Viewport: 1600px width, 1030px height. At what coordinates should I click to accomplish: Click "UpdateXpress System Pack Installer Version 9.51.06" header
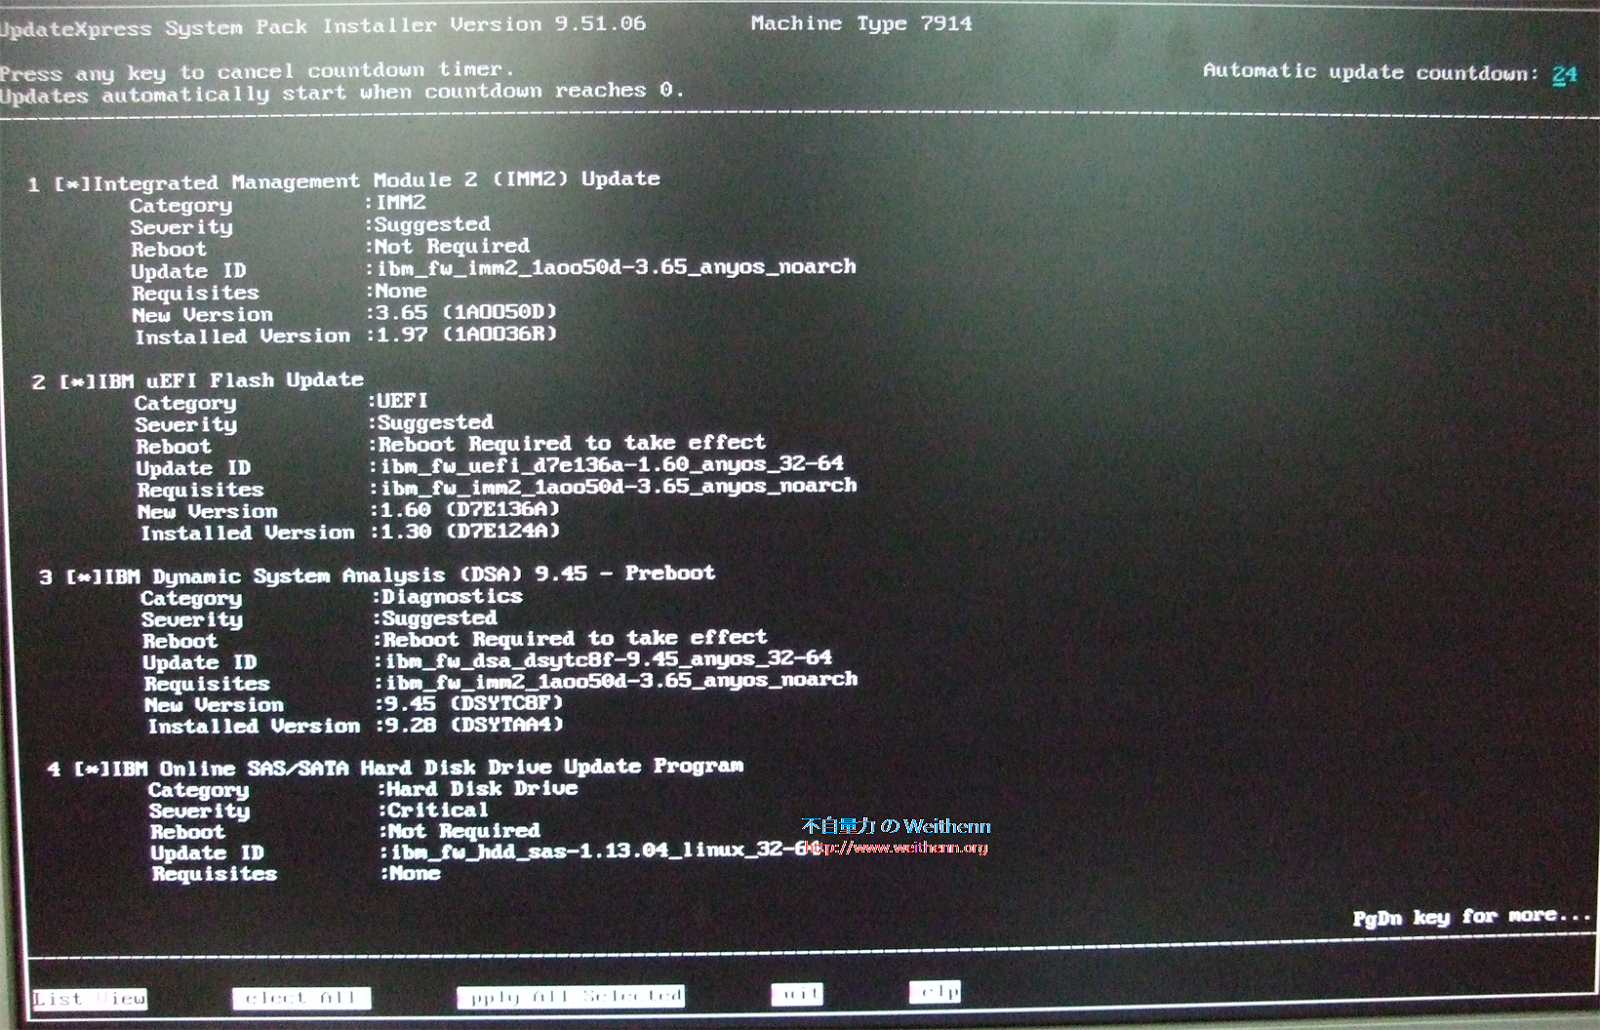pos(323,26)
